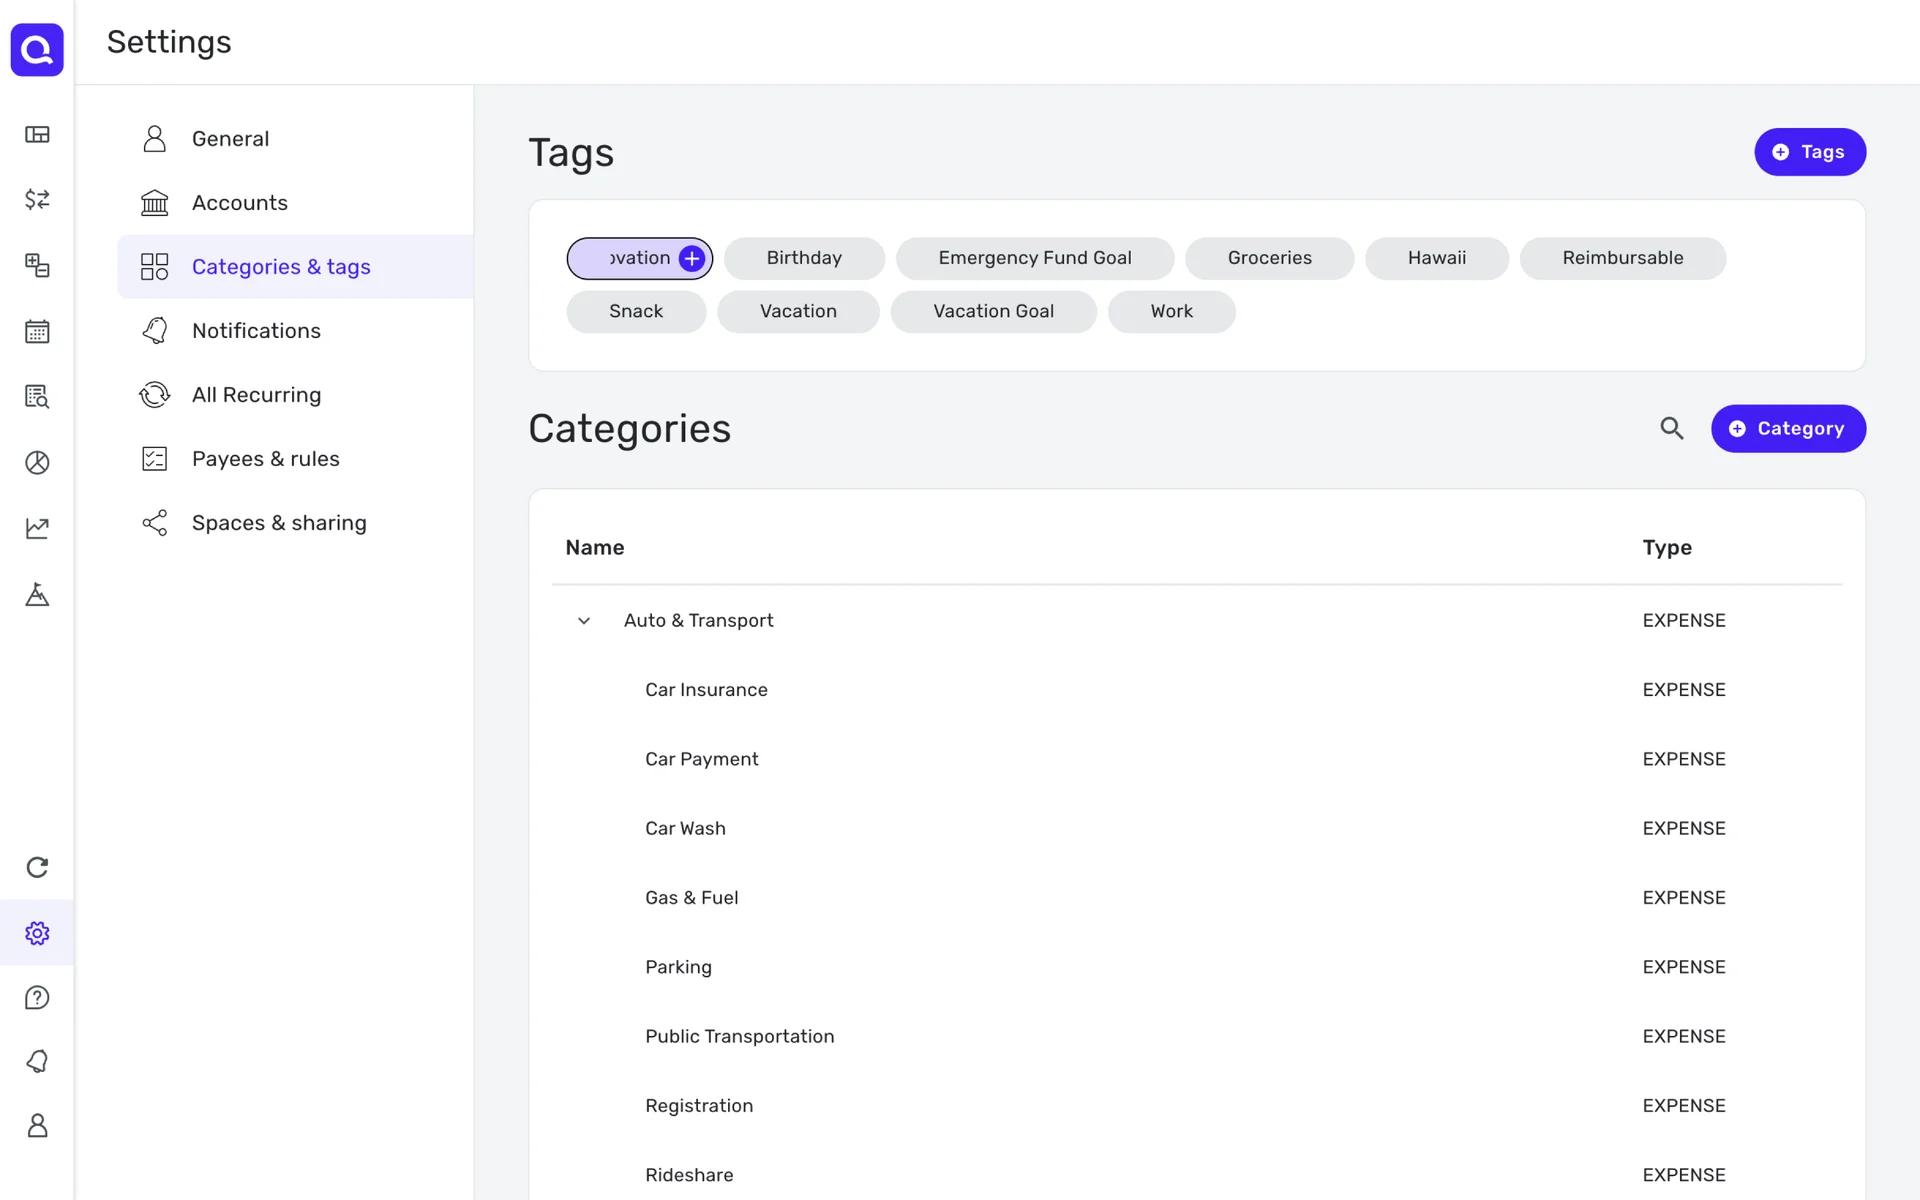Click the plus icon on highlighted tag
This screenshot has width=1920, height=1200.
[691, 259]
